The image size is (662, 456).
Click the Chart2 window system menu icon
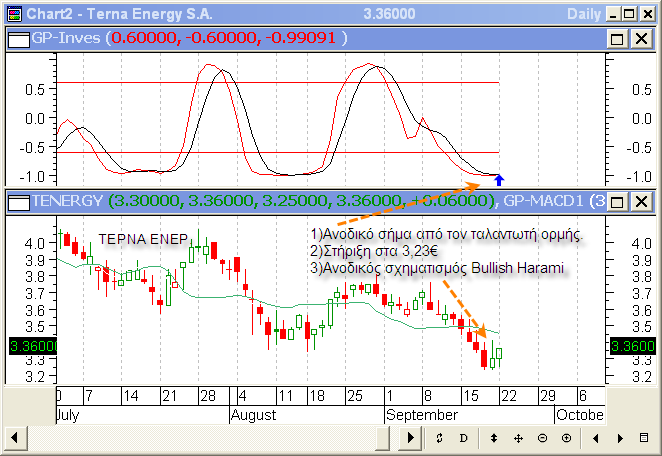(13, 13)
